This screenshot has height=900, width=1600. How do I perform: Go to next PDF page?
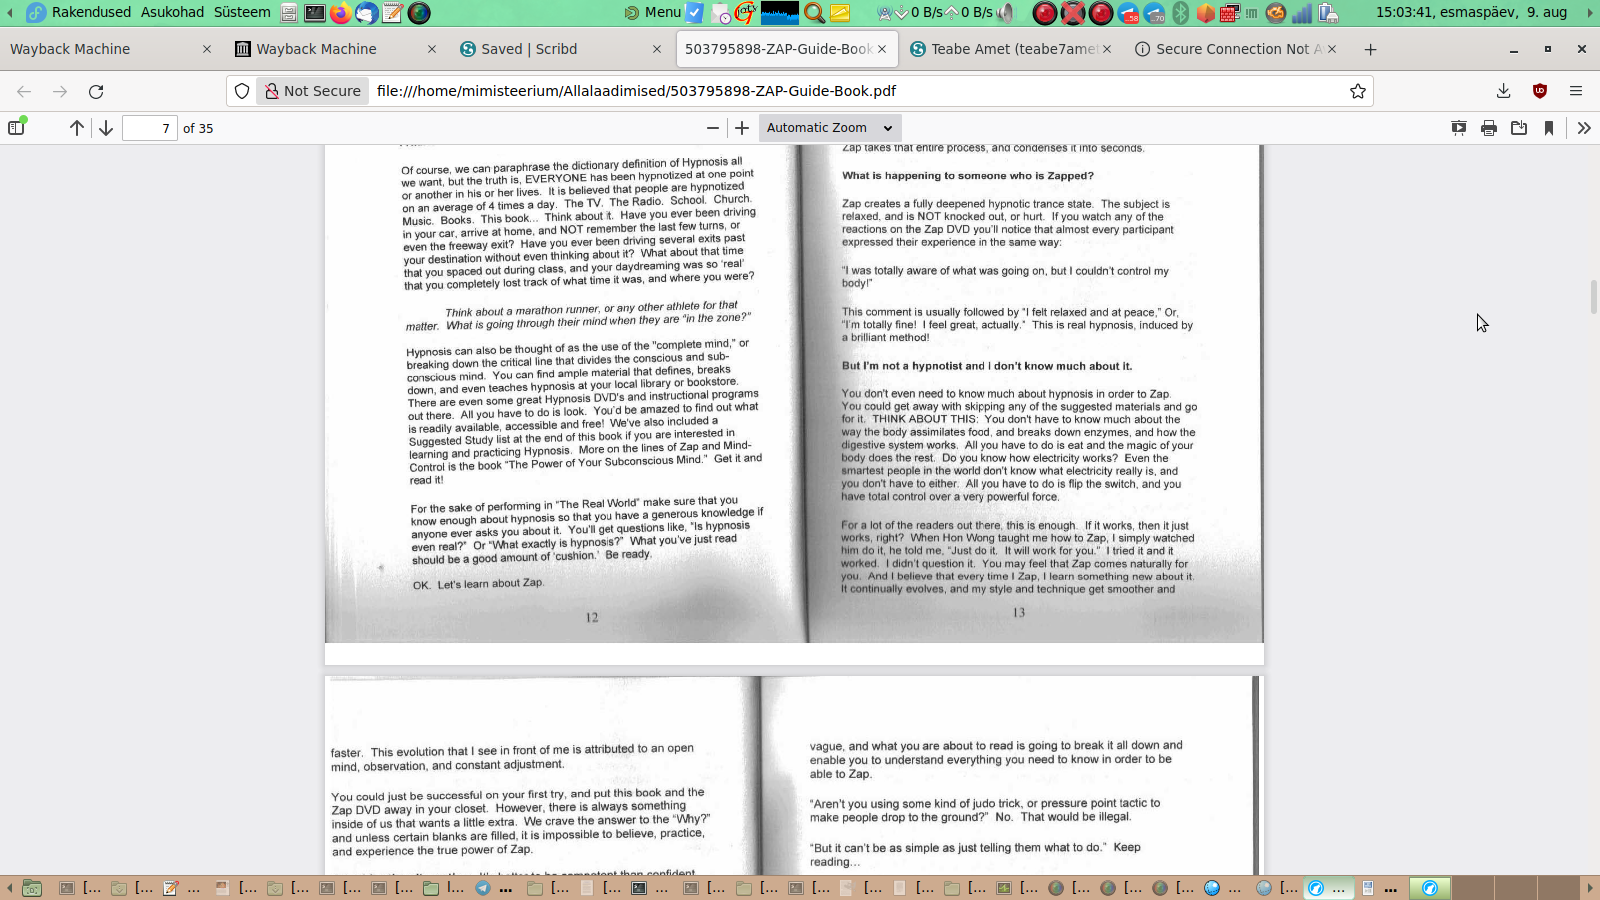[x=105, y=128]
